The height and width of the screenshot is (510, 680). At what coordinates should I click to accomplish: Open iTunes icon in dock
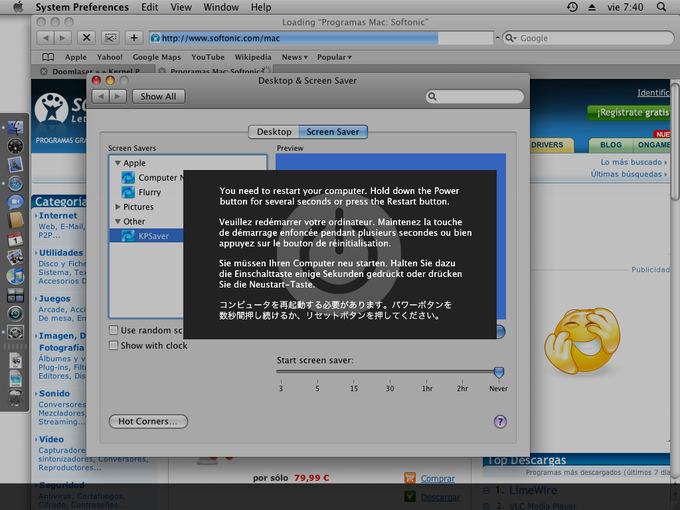tap(15, 276)
